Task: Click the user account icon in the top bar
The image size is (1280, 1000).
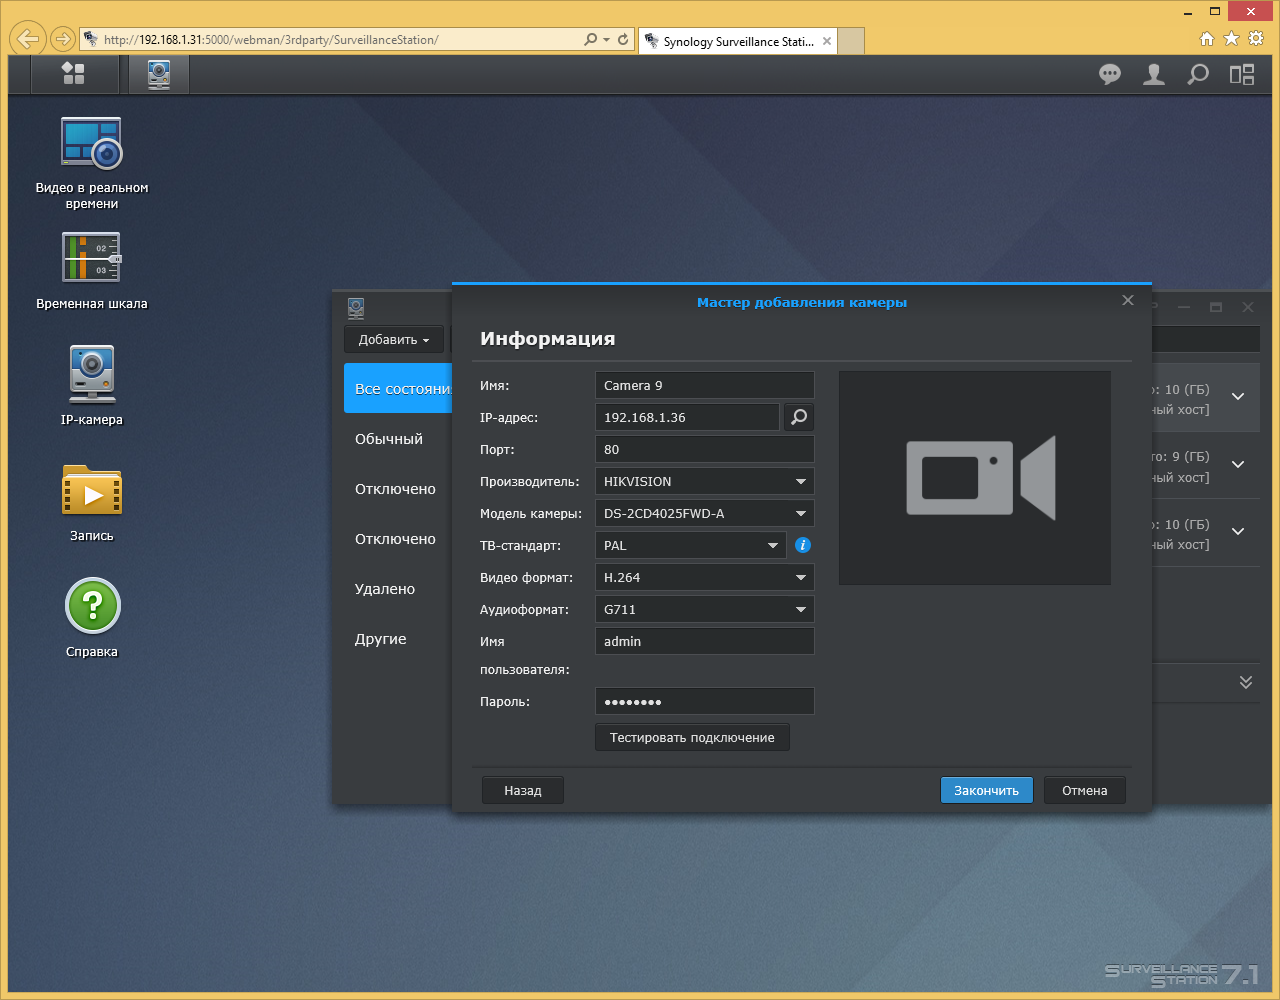Action: (x=1154, y=74)
